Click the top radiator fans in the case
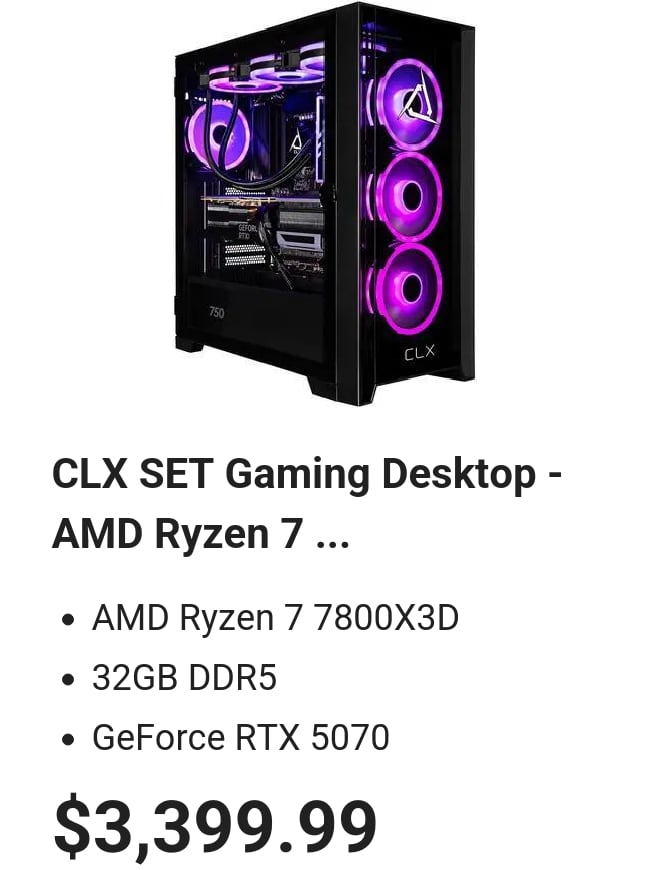The height and width of the screenshot is (870, 649). (x=269, y=70)
